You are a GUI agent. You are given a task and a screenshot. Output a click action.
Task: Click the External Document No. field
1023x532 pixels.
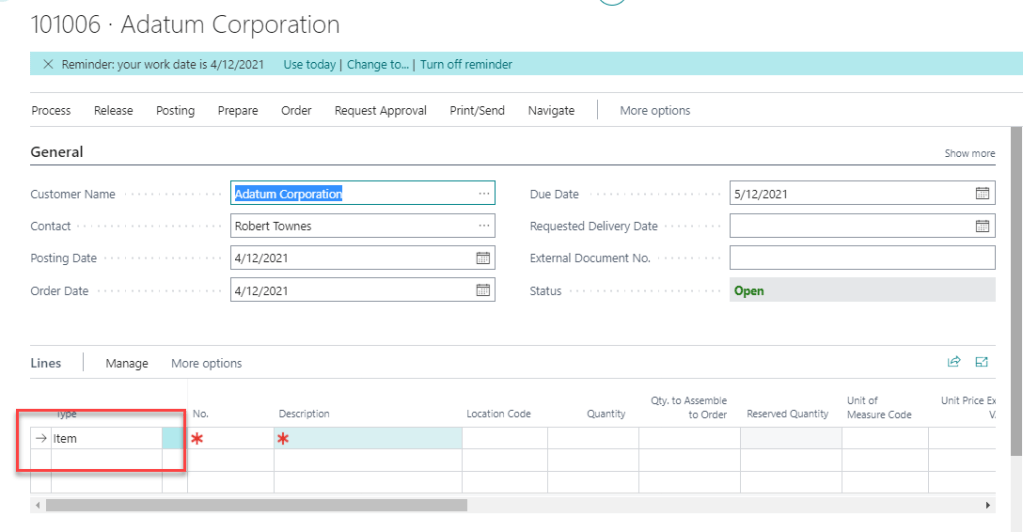tap(862, 258)
